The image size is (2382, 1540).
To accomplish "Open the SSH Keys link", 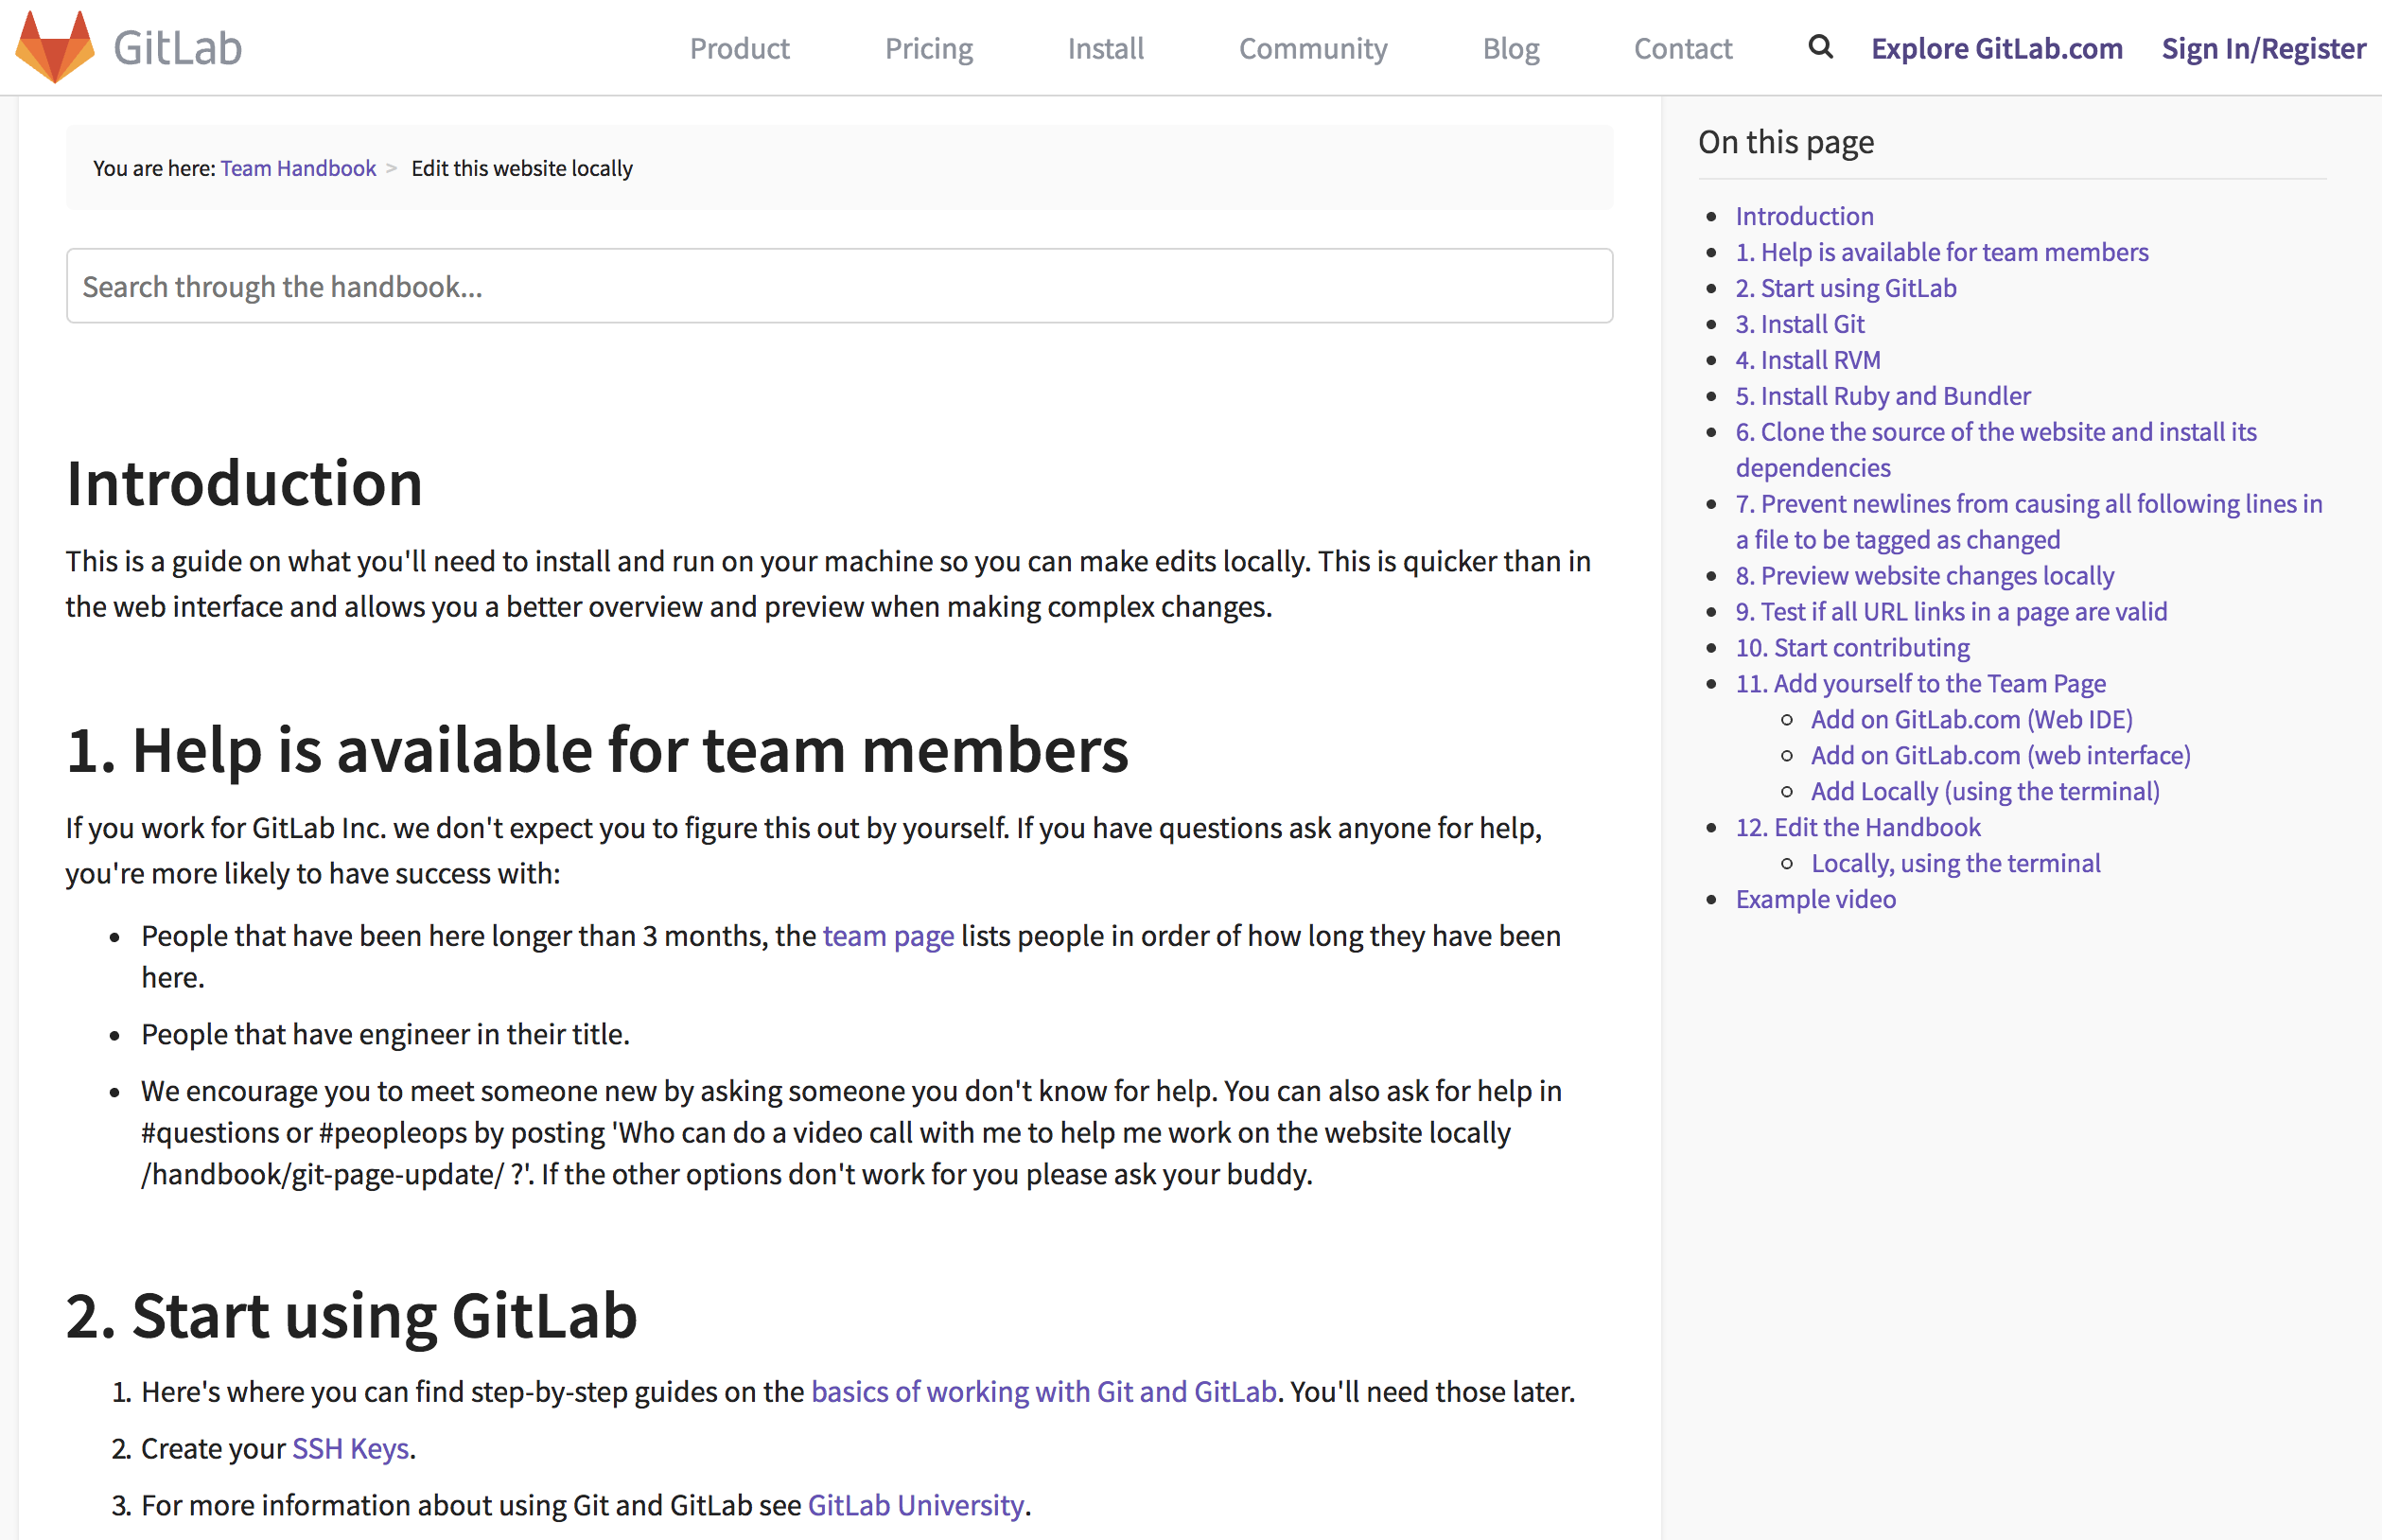I will (350, 1448).
